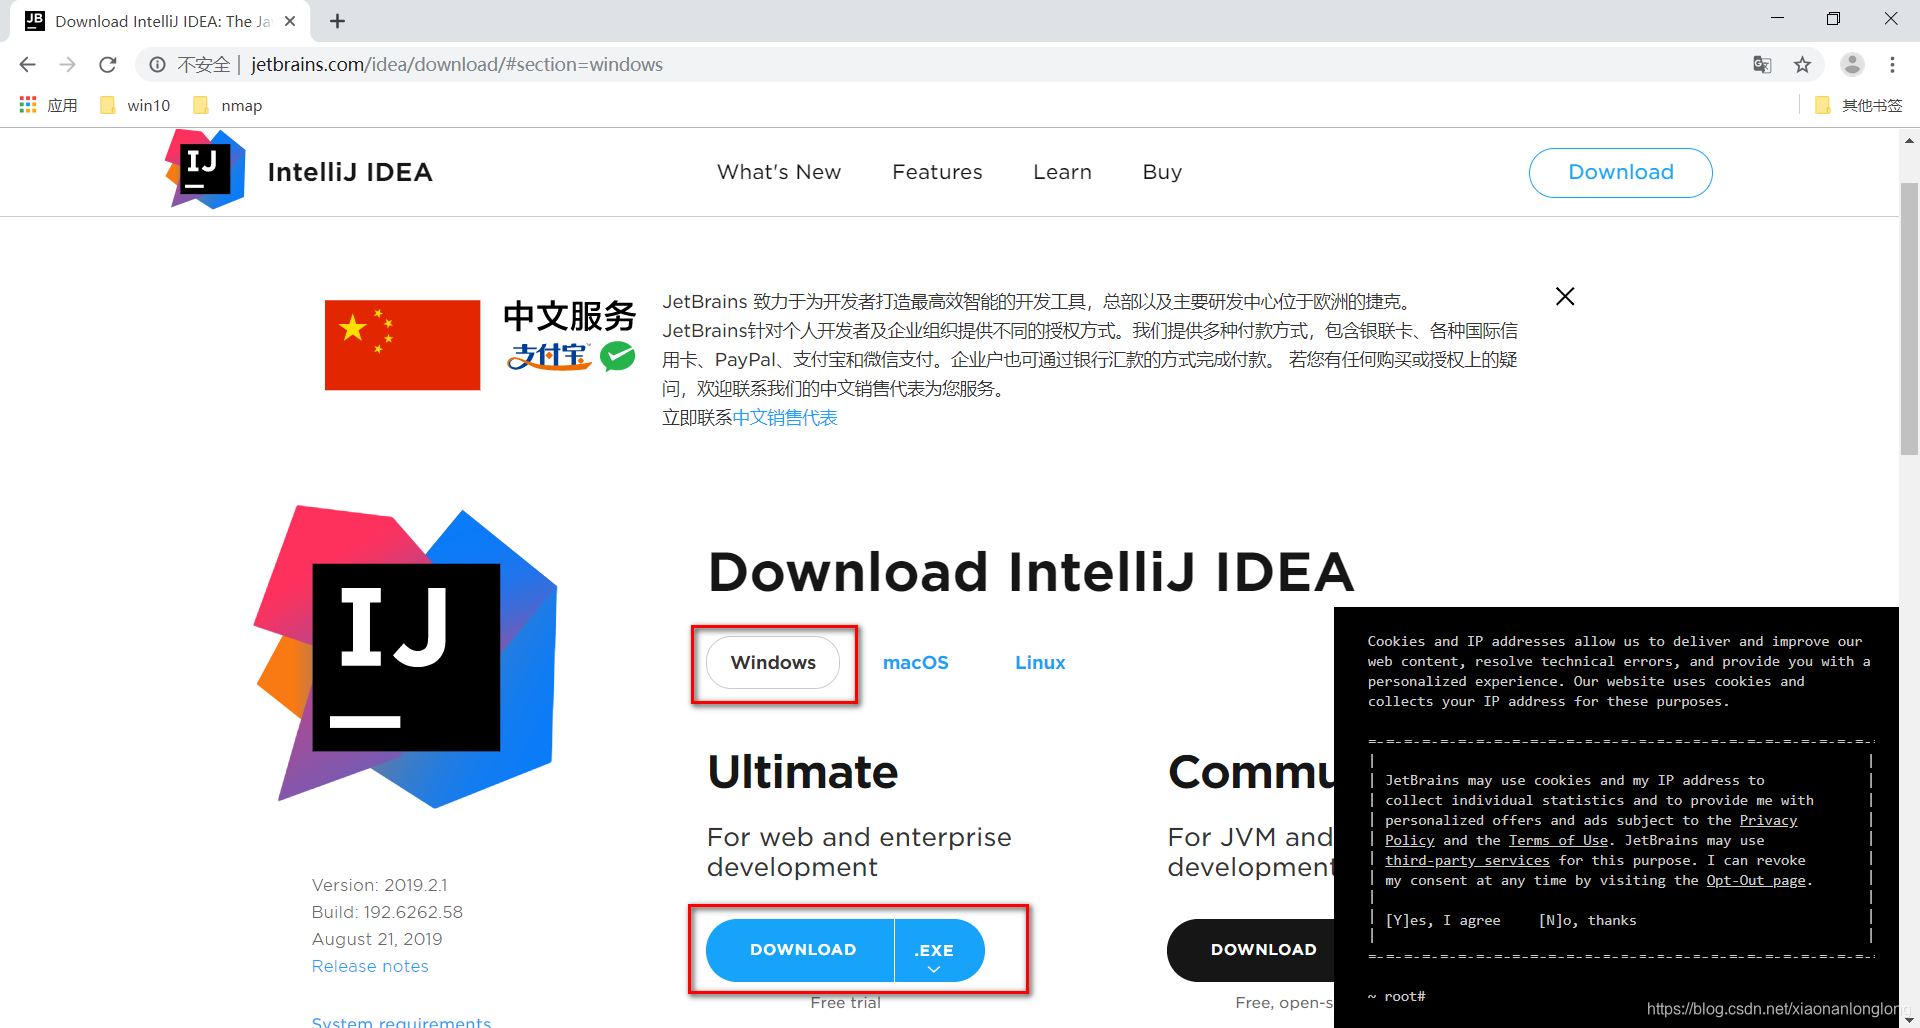Screen dimensions: 1920x1028
Task: Open the 其他书签 bookmarks folder
Action: click(x=1859, y=105)
